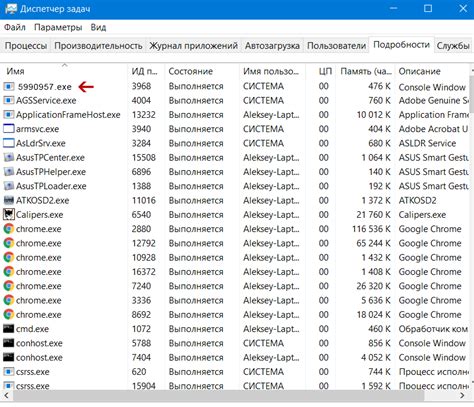Click conhost.exe icon of PID 5788
The image size is (474, 407).
(x=9, y=343)
